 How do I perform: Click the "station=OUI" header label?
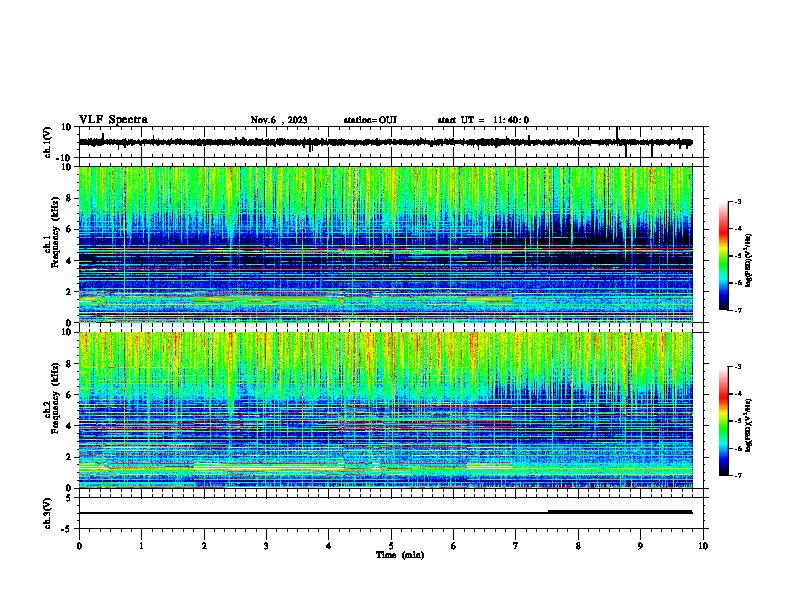click(x=370, y=120)
